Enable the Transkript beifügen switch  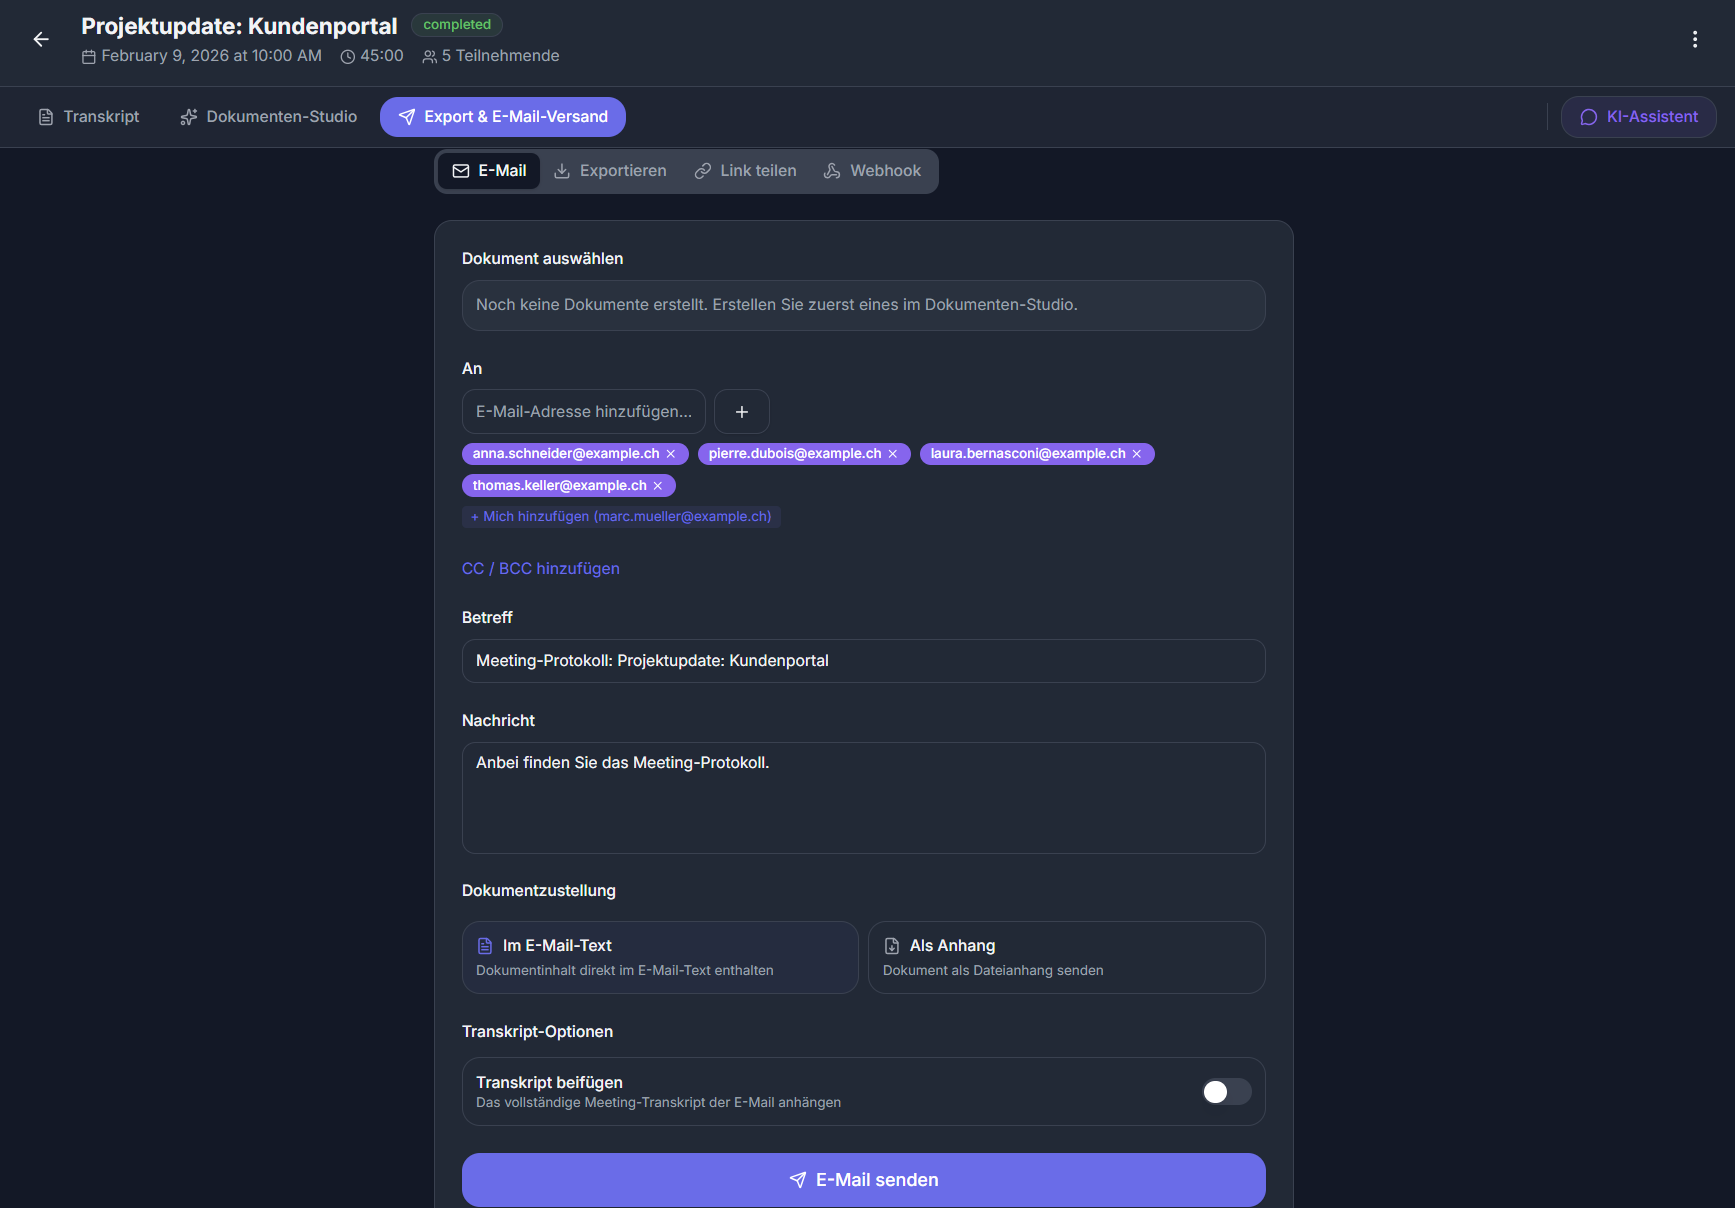coord(1225,1091)
